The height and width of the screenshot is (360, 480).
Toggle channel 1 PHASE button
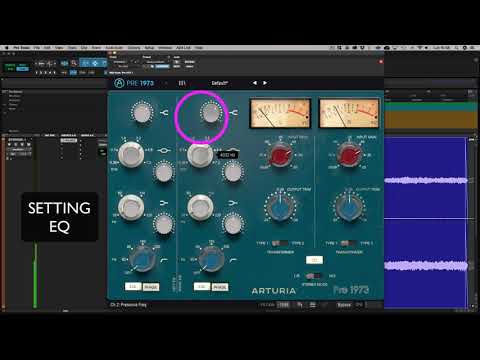(151, 287)
